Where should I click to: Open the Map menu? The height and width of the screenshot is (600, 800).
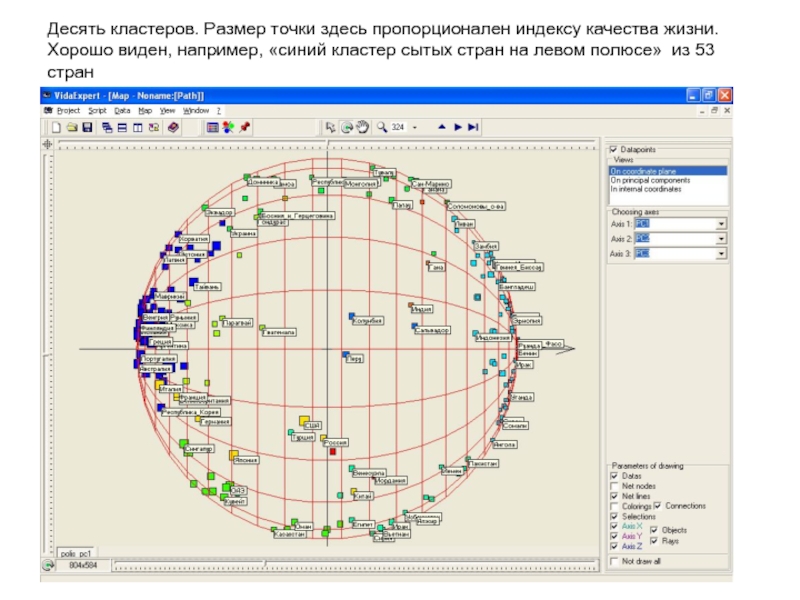[x=145, y=110]
